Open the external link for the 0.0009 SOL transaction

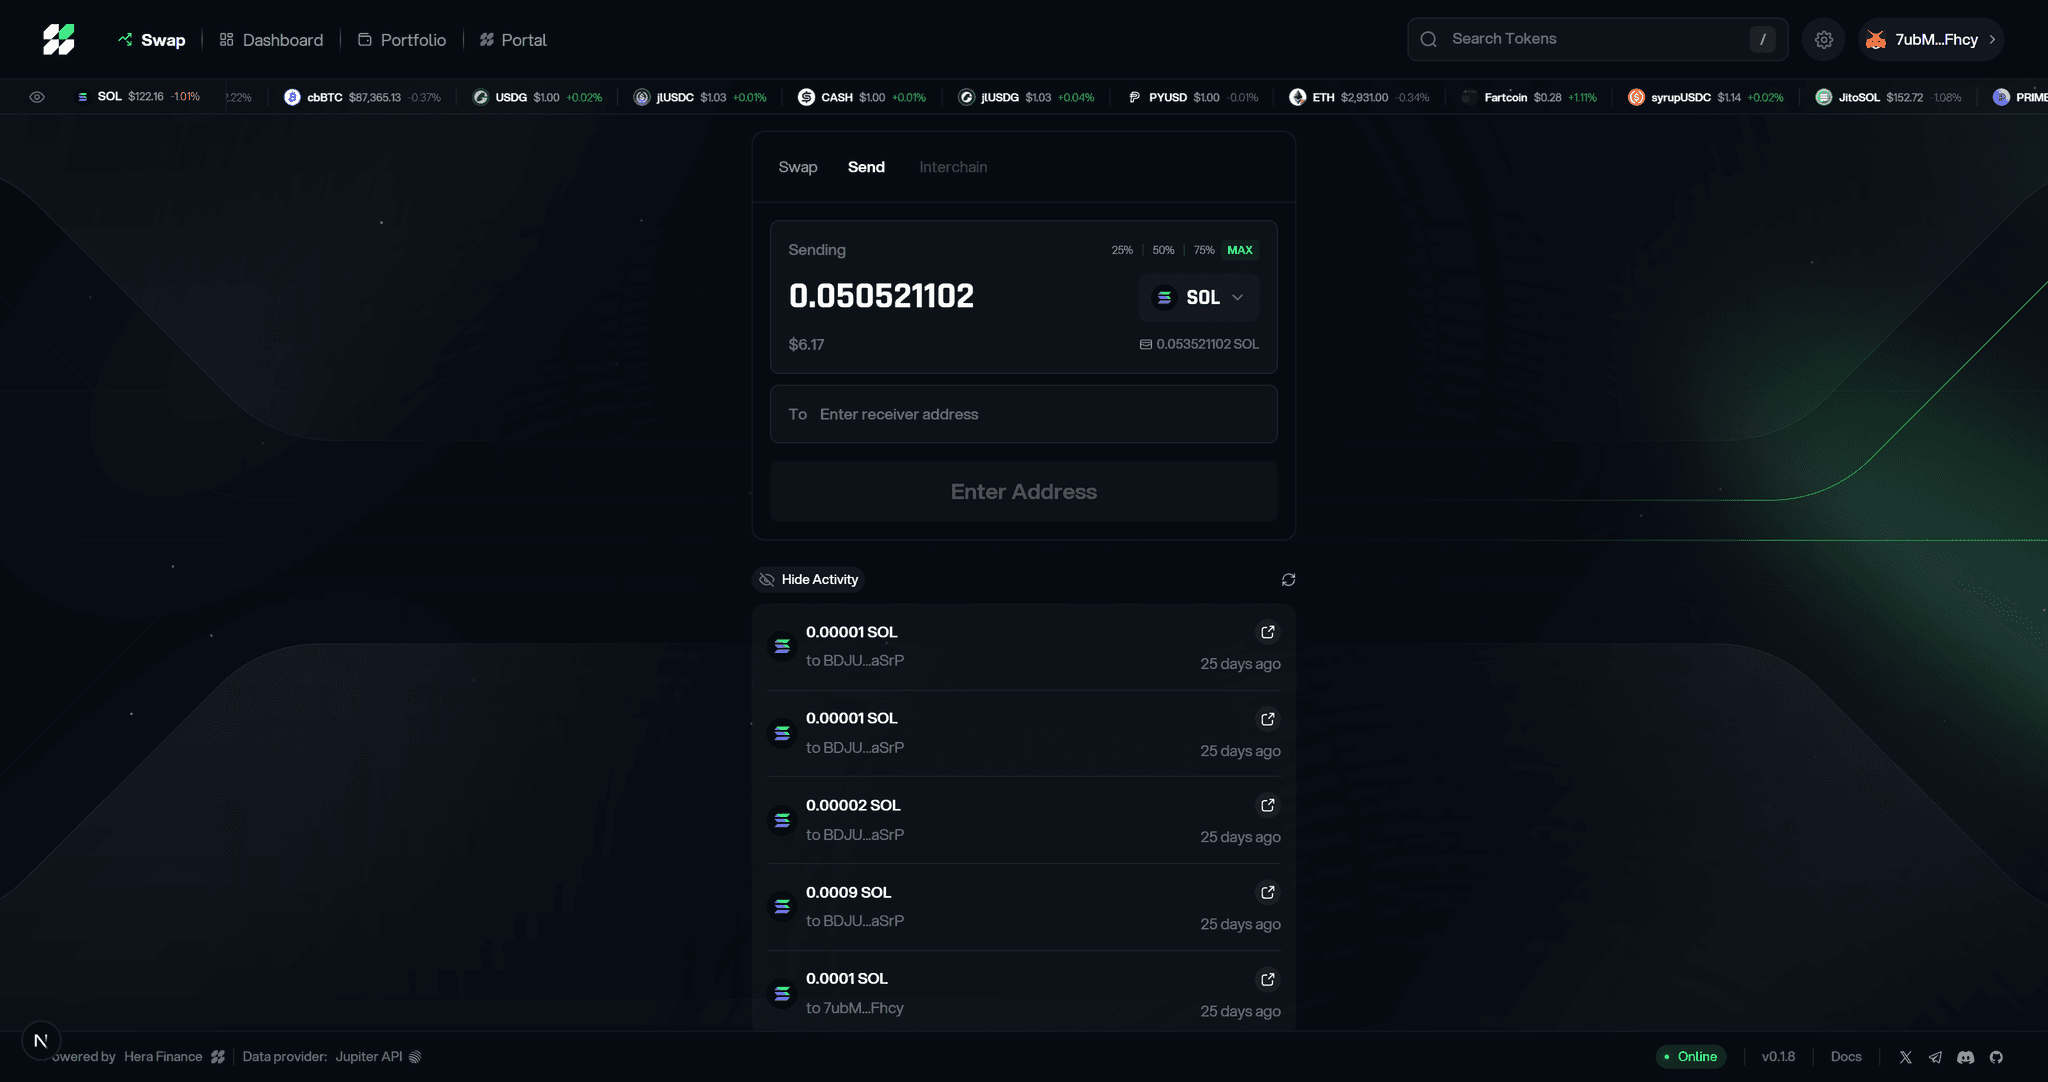[1267, 892]
